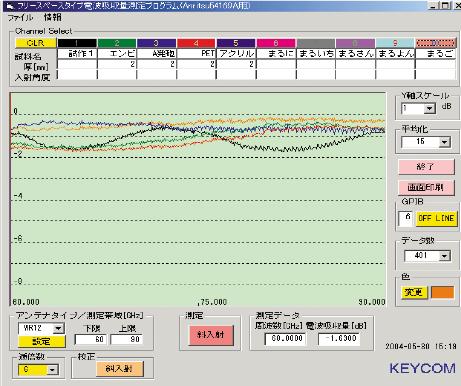Click sample name field A発泡
This screenshot has width=461, height=386.
coord(156,54)
